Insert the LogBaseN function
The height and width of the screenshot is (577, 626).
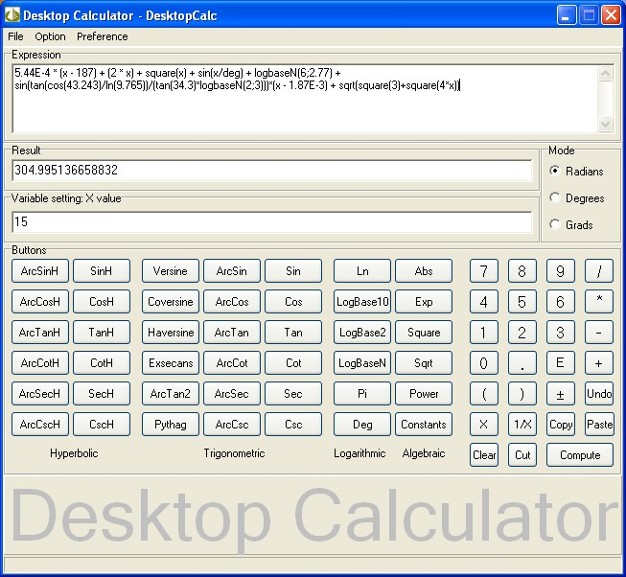(x=362, y=363)
